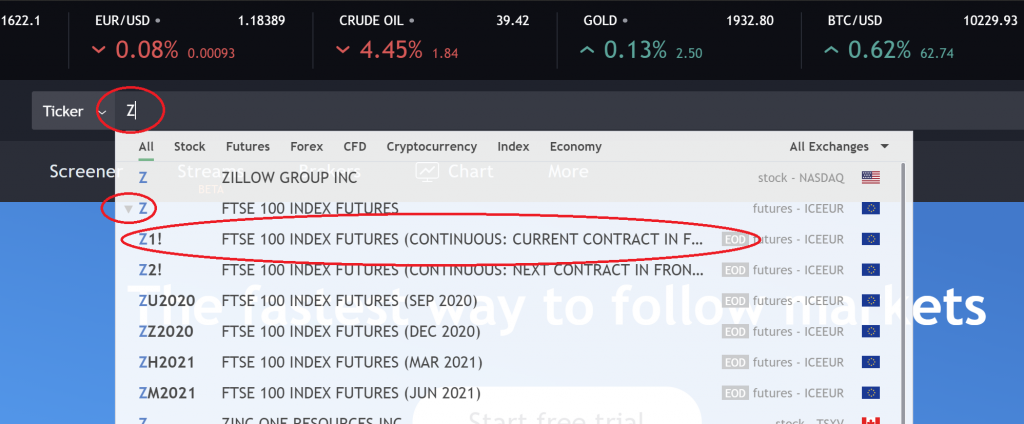Select Zillow Group Inc result
Viewport: 1024px width, 424px height.
pyautogui.click(x=509, y=177)
